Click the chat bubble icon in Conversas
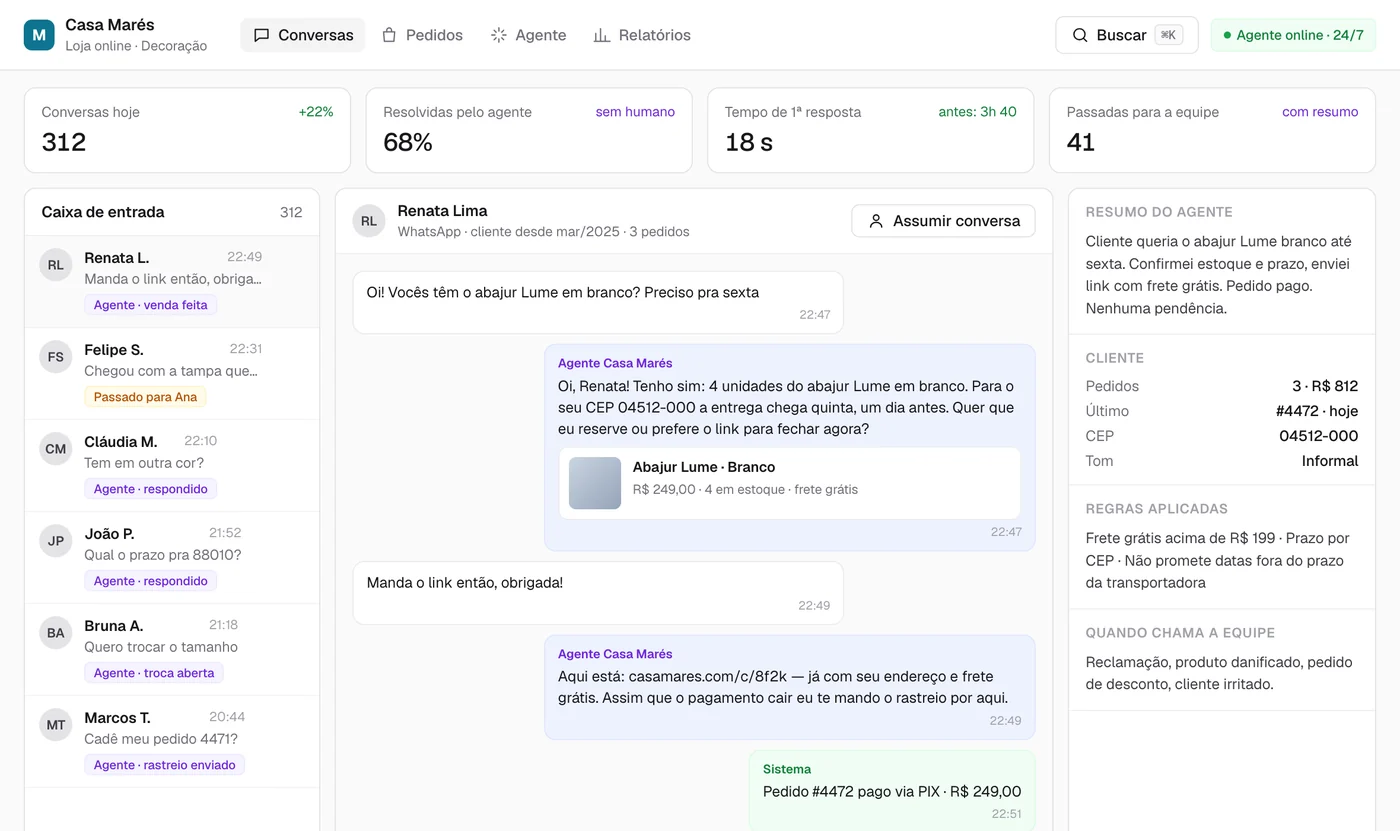 (262, 35)
